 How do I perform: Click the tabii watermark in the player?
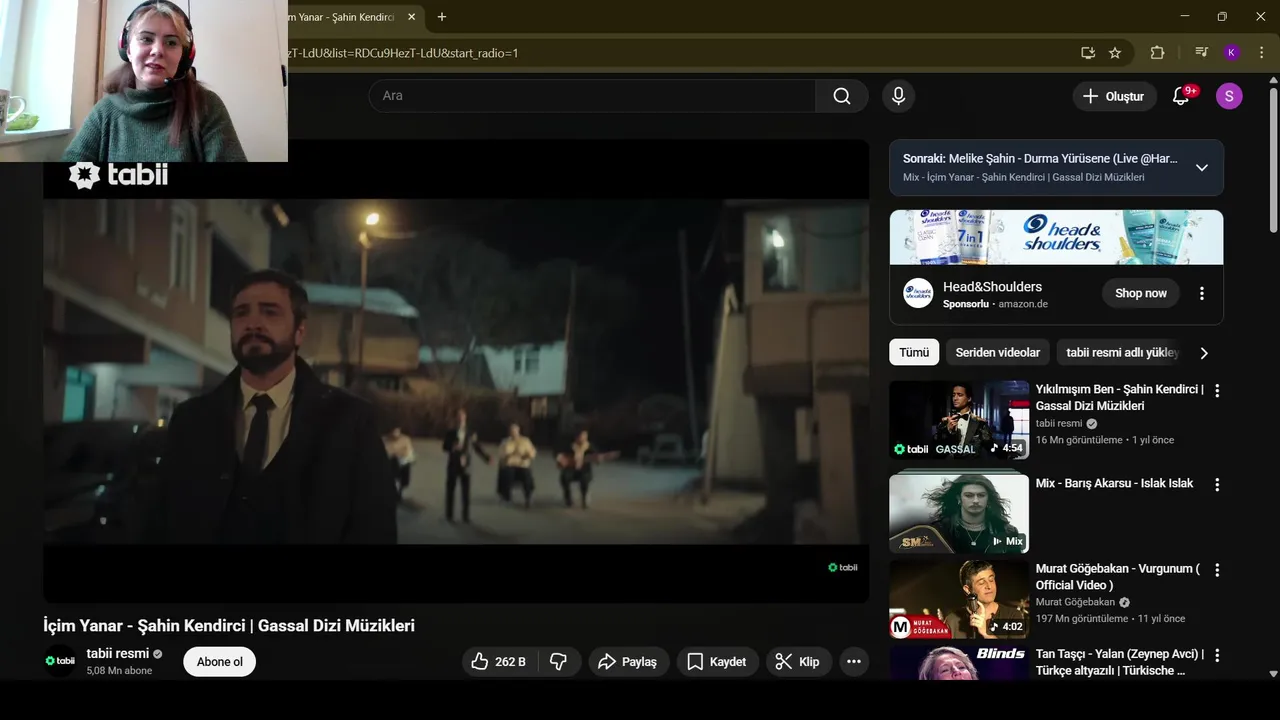click(x=843, y=567)
